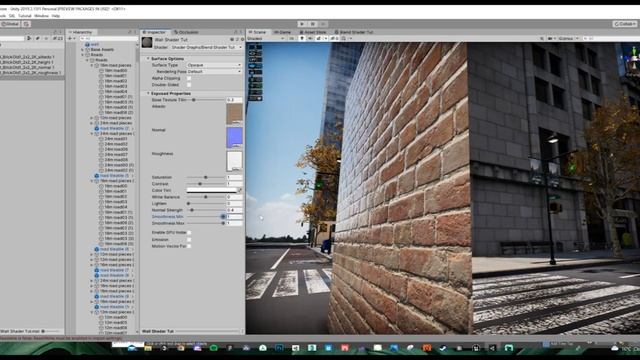Open the Tutorial menu
This screenshot has width=640, height=360.
point(25,16)
